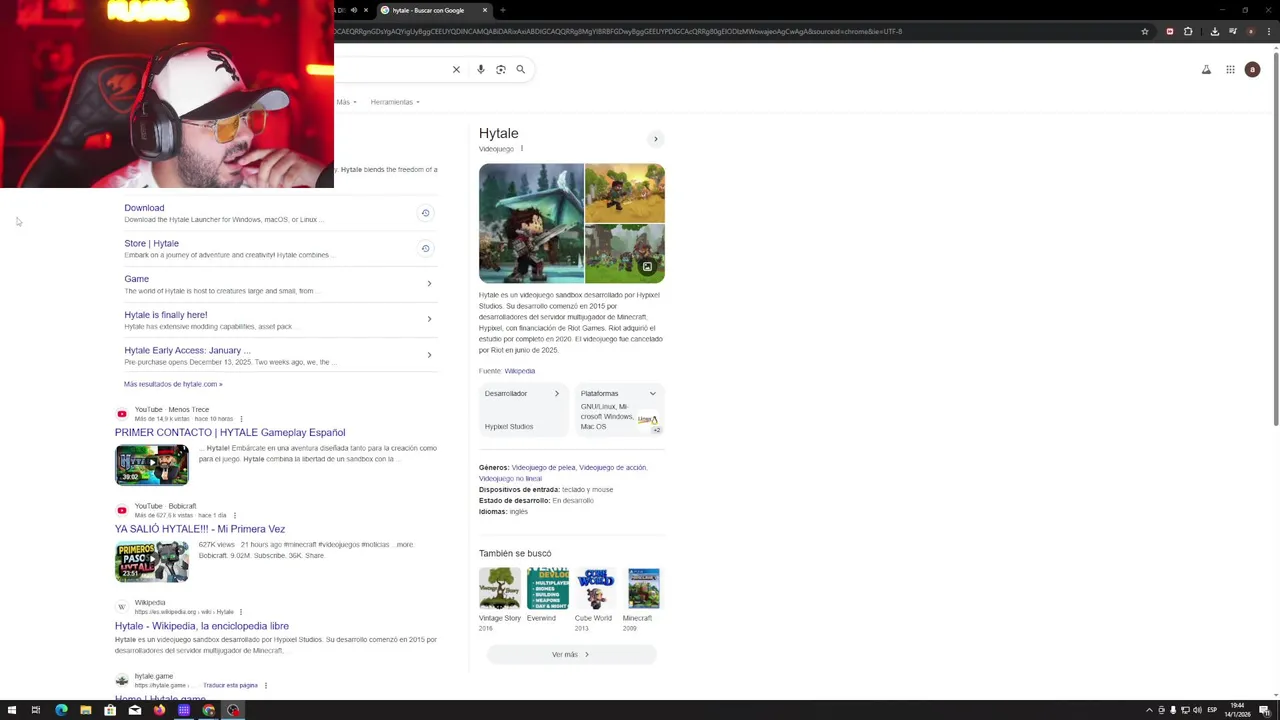The width and height of the screenshot is (1280, 720).
Task: Select Everwind in También se buscó
Action: pyautogui.click(x=547, y=596)
